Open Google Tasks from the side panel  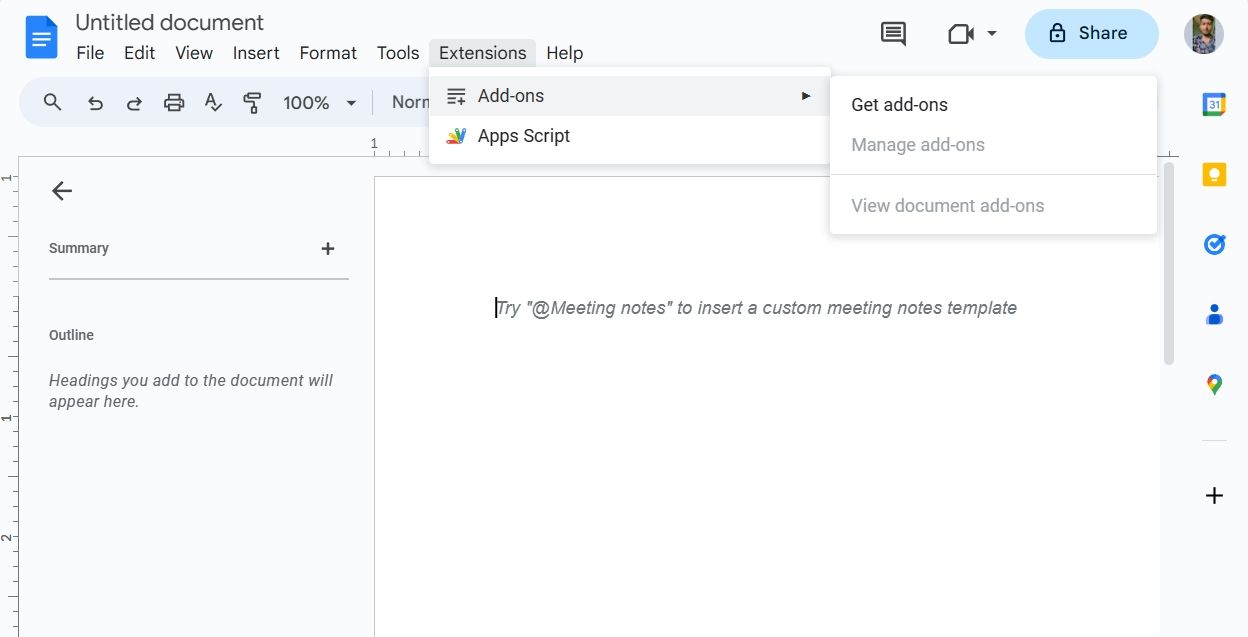pos(1213,244)
